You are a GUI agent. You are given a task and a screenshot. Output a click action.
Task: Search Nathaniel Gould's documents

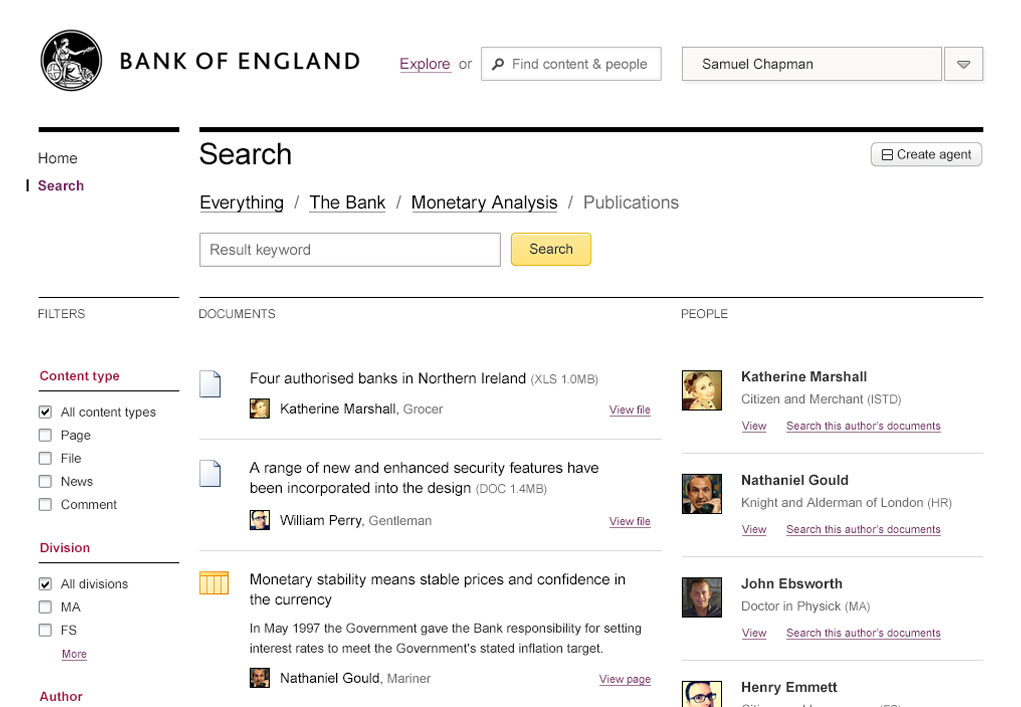[x=863, y=529]
